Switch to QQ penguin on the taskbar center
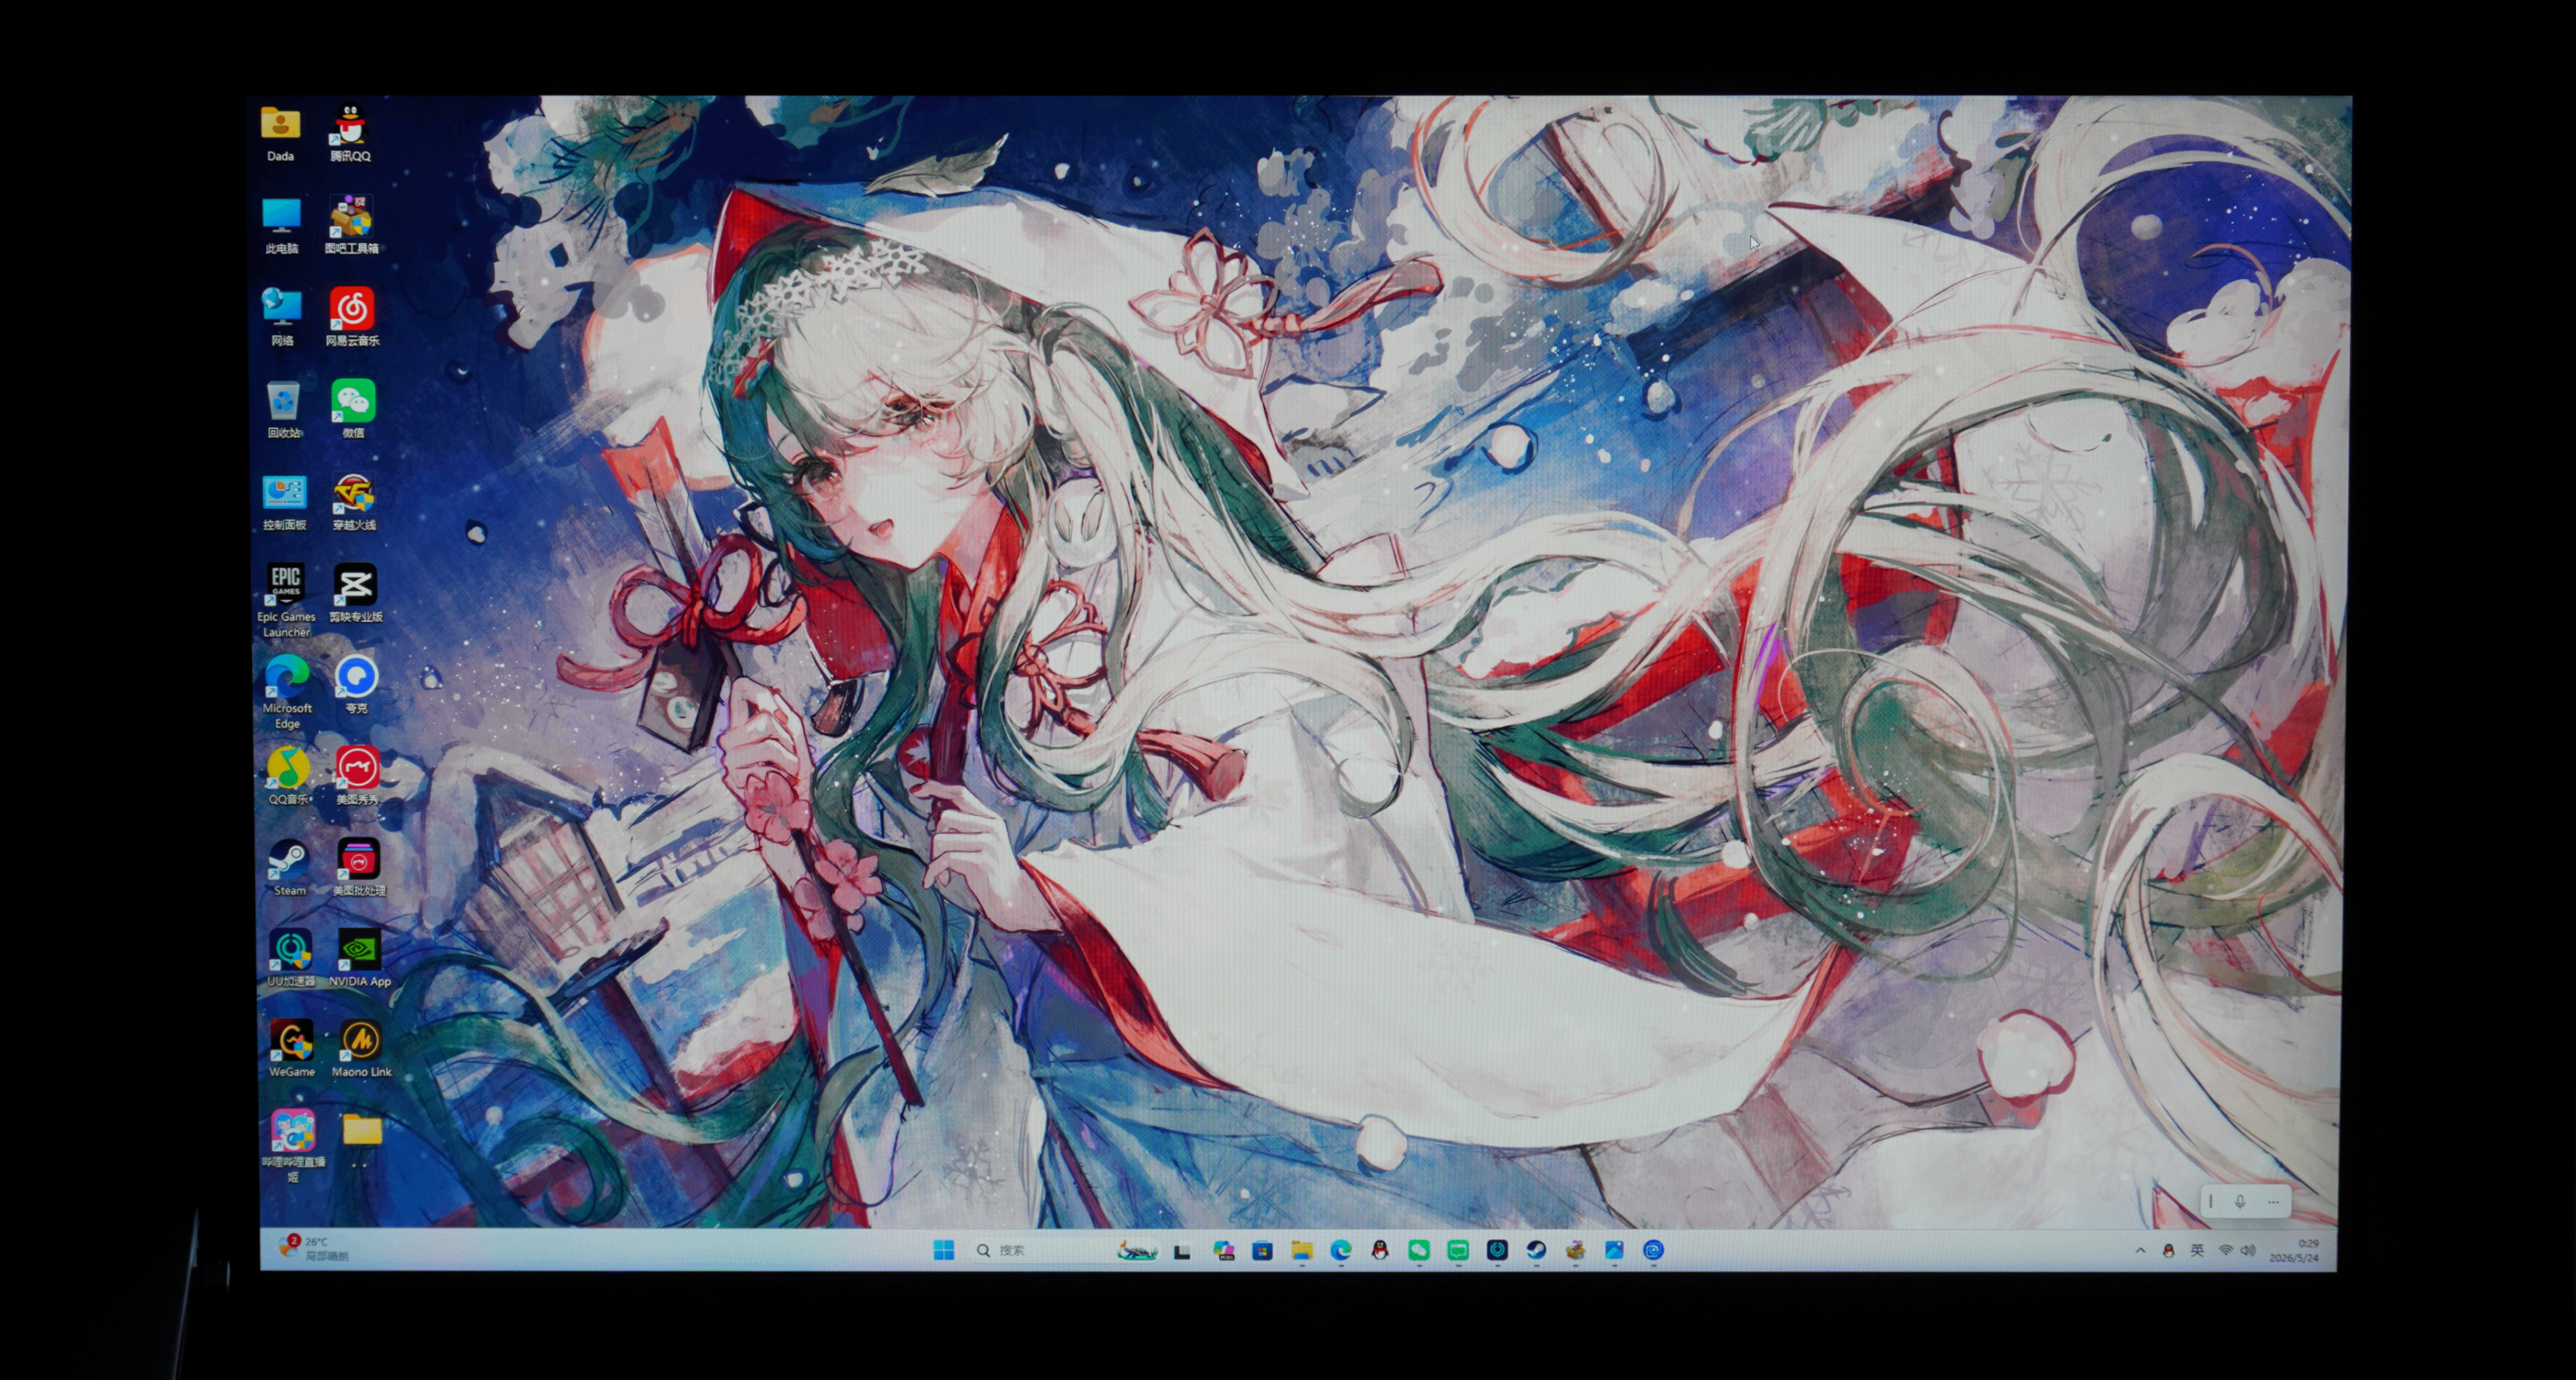 [x=1380, y=1251]
